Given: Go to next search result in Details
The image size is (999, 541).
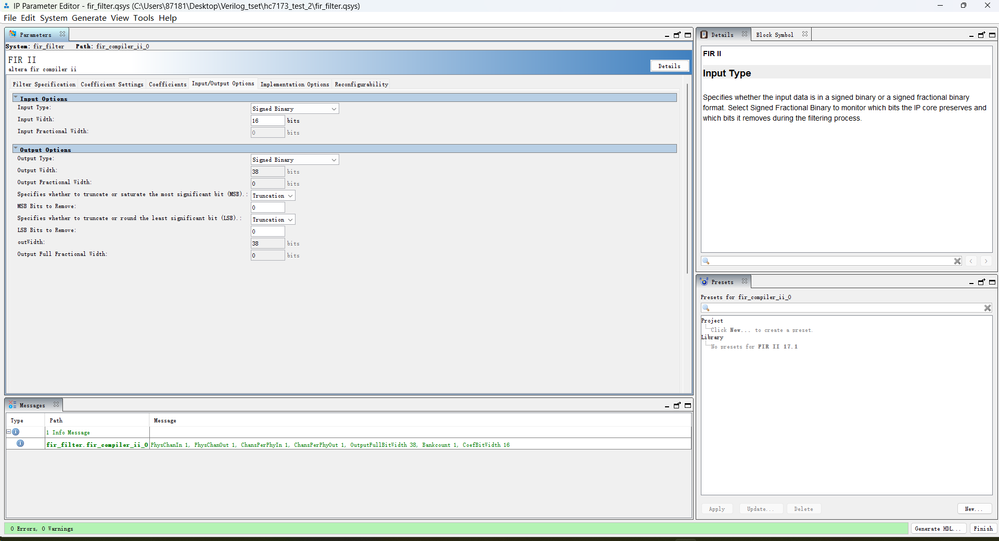Looking at the screenshot, I should [x=986, y=261].
